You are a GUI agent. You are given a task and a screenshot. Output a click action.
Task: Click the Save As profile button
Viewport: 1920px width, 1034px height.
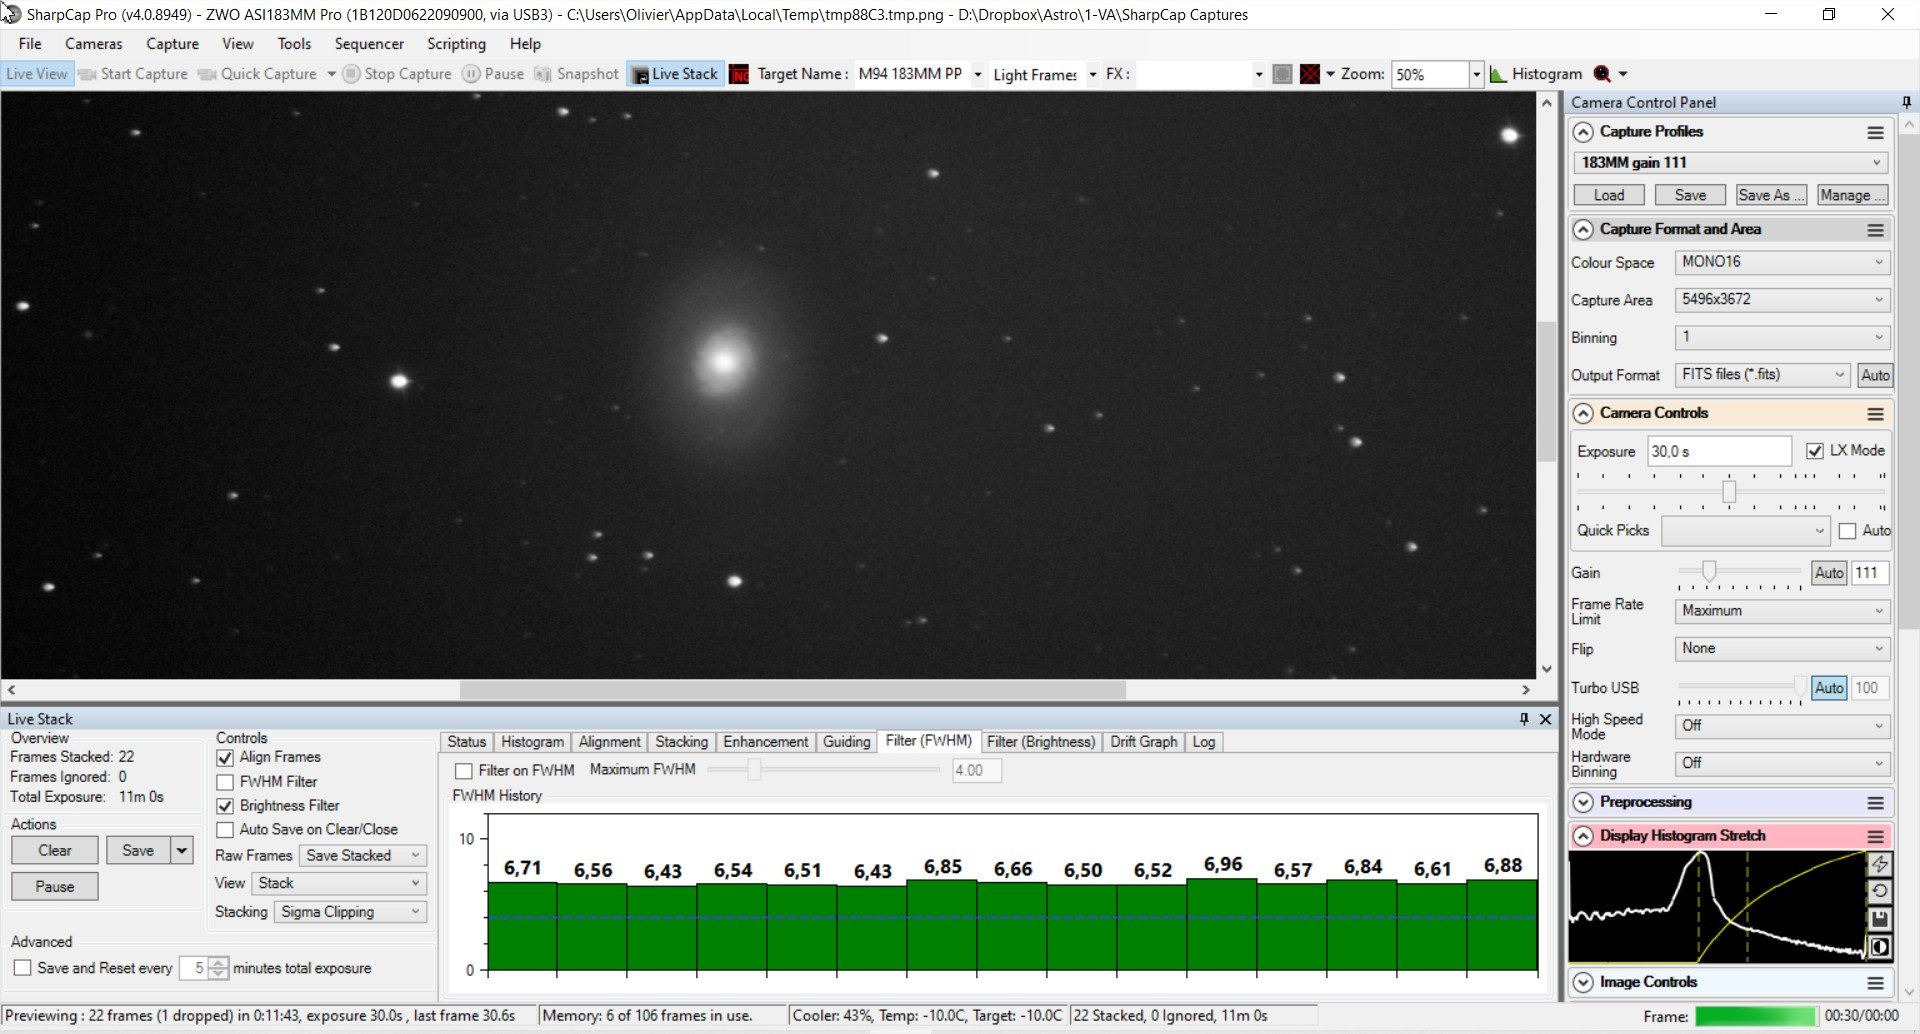1771,195
